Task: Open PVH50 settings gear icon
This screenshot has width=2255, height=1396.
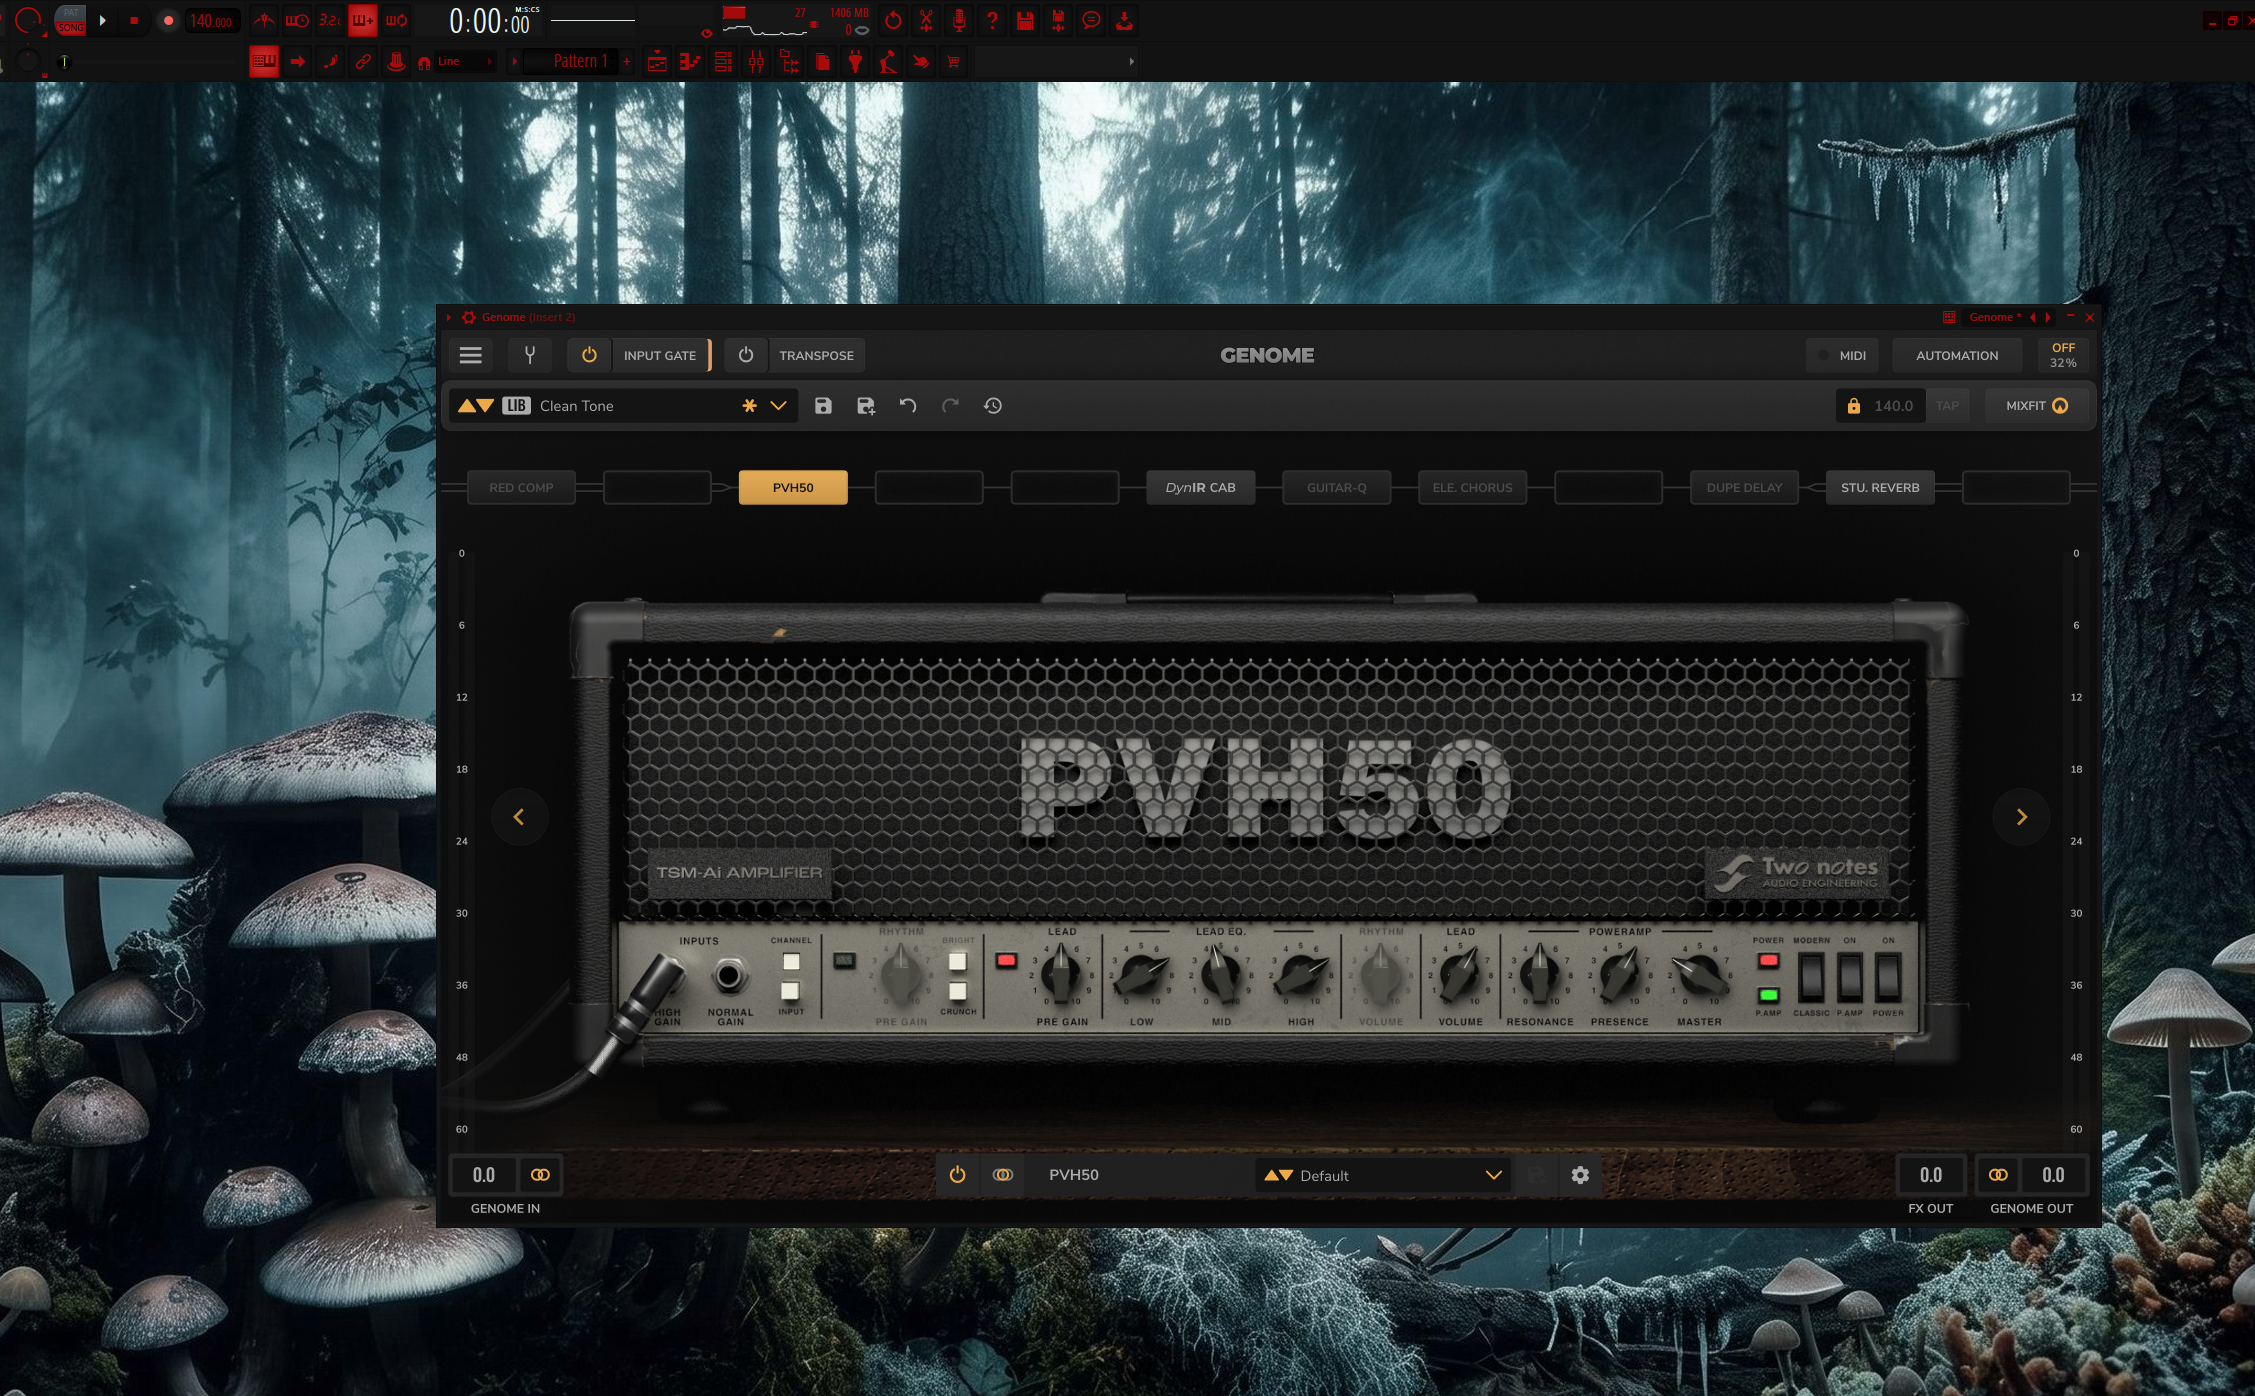Action: (1580, 1175)
